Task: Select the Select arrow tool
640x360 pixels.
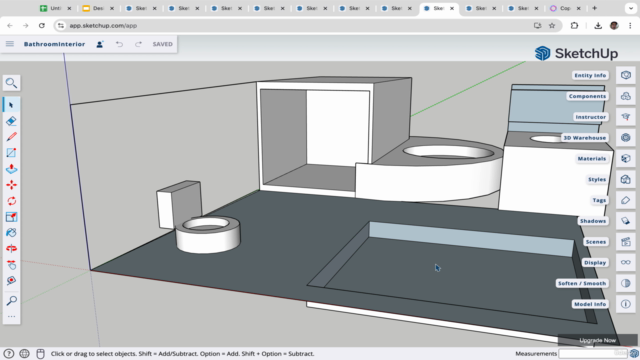Action: (x=11, y=105)
